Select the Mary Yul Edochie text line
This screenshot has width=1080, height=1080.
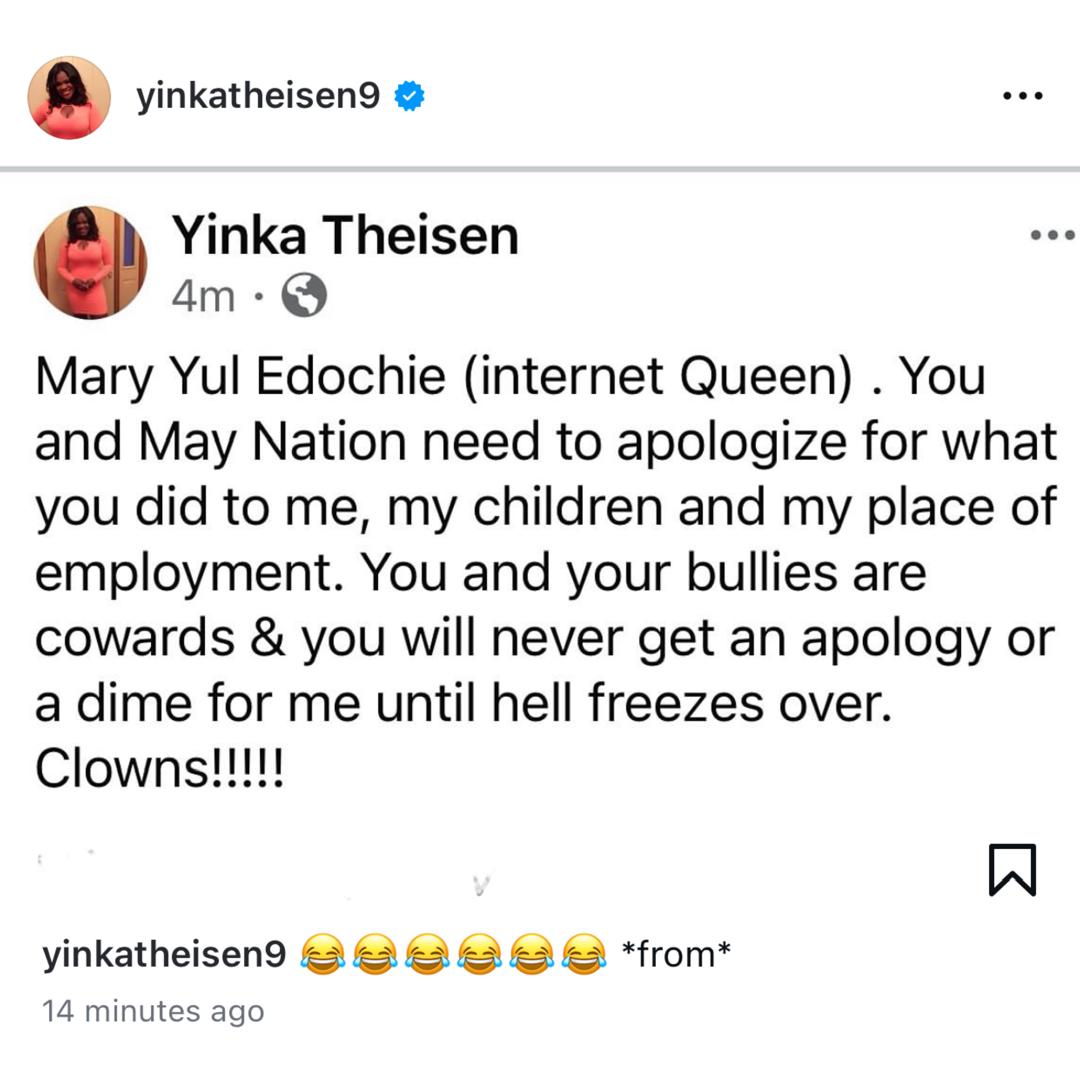tap(510, 377)
